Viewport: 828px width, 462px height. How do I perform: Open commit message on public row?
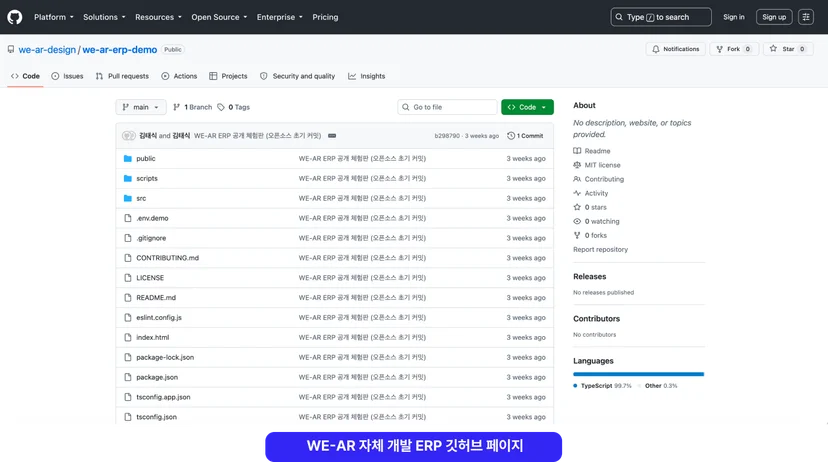[362, 158]
